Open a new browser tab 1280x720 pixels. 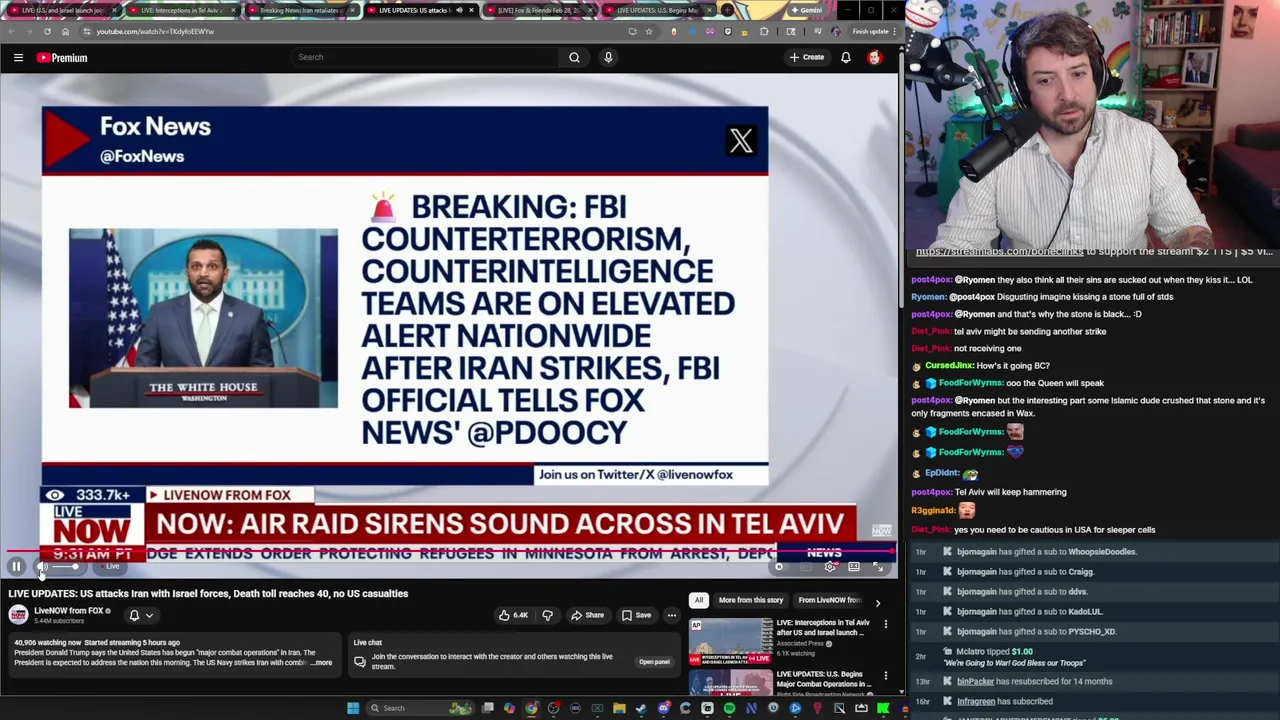729,10
